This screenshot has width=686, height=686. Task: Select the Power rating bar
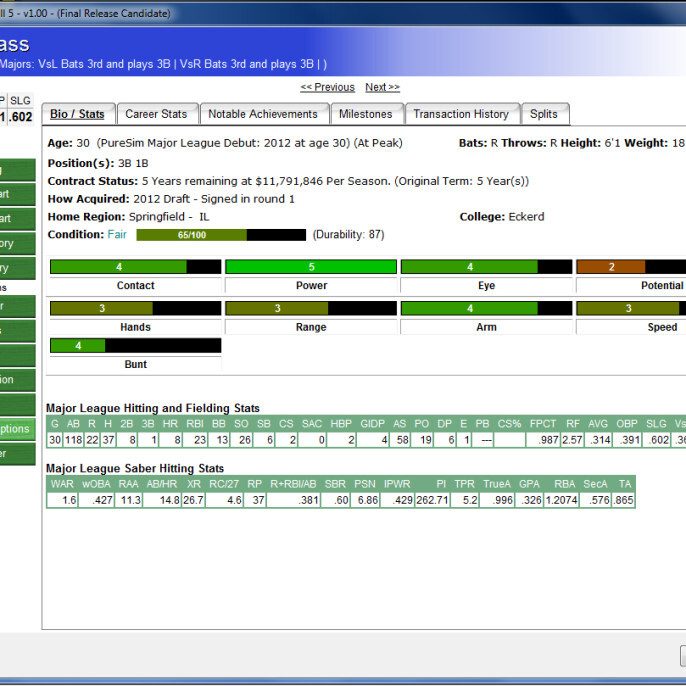[x=311, y=267]
